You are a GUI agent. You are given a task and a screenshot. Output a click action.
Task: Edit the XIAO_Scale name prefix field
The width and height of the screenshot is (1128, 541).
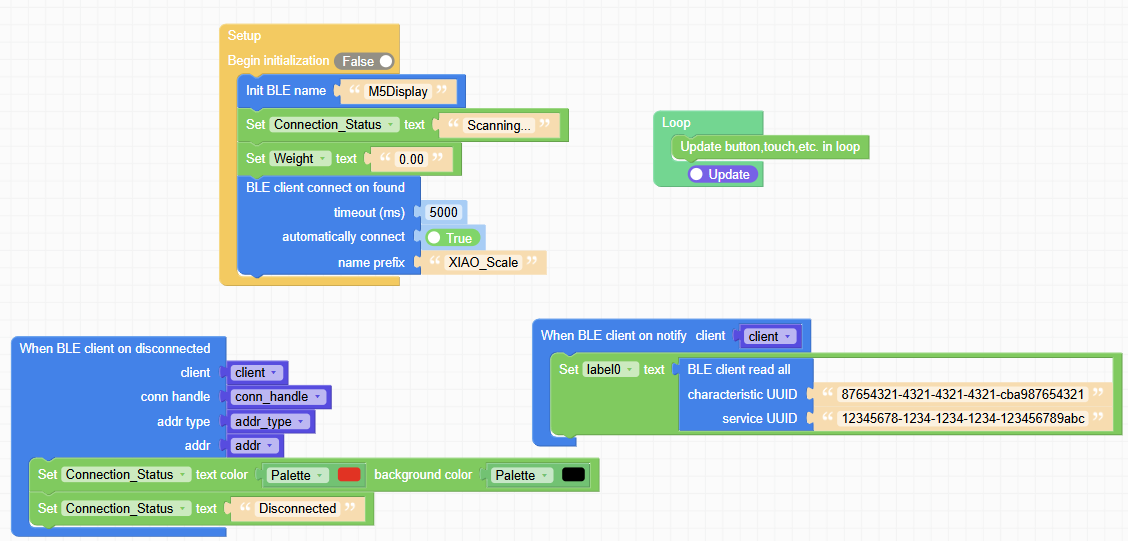pyautogui.click(x=483, y=263)
